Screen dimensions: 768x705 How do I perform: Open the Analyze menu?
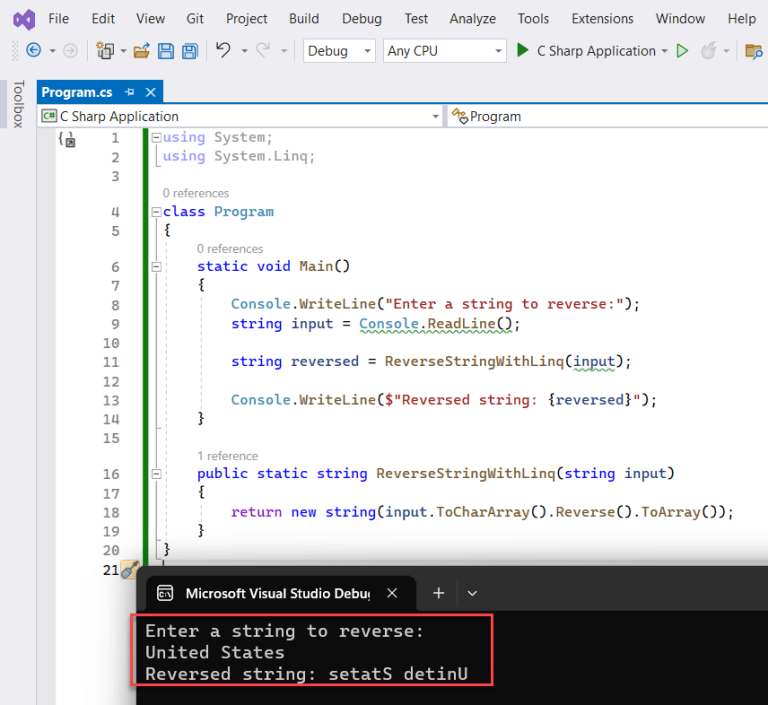tap(473, 19)
